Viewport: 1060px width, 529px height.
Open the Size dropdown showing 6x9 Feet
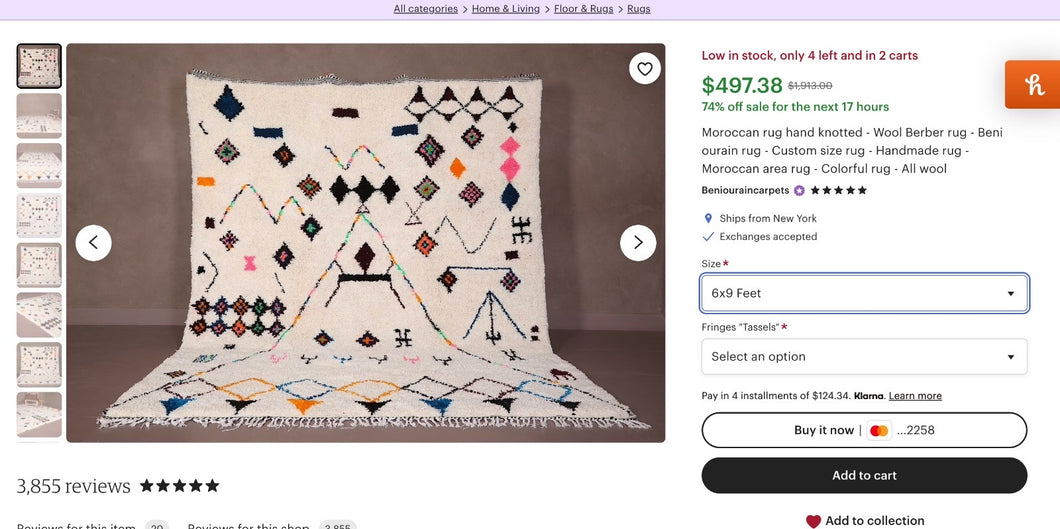(x=864, y=293)
